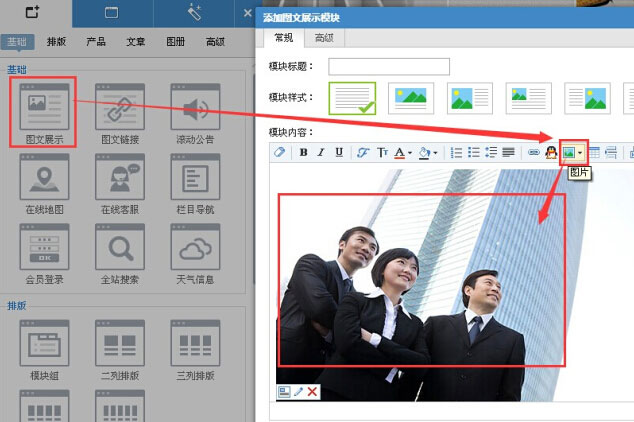Toggle bold formatting
Viewport: 634px width, 422px height.
point(303,152)
